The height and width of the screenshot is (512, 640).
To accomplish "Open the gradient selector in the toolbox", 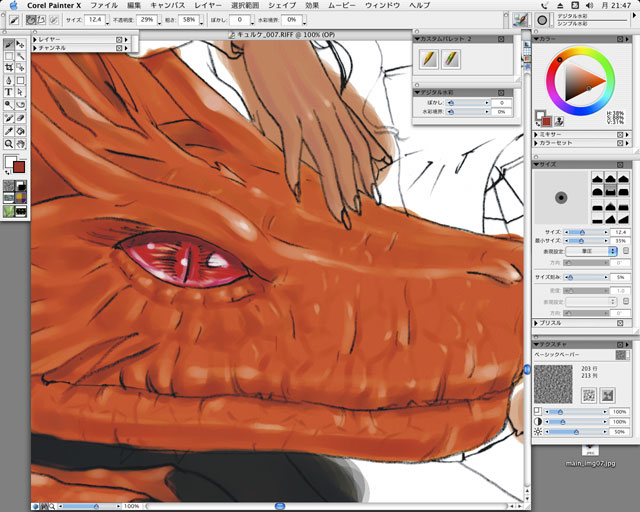I will pos(21,186).
